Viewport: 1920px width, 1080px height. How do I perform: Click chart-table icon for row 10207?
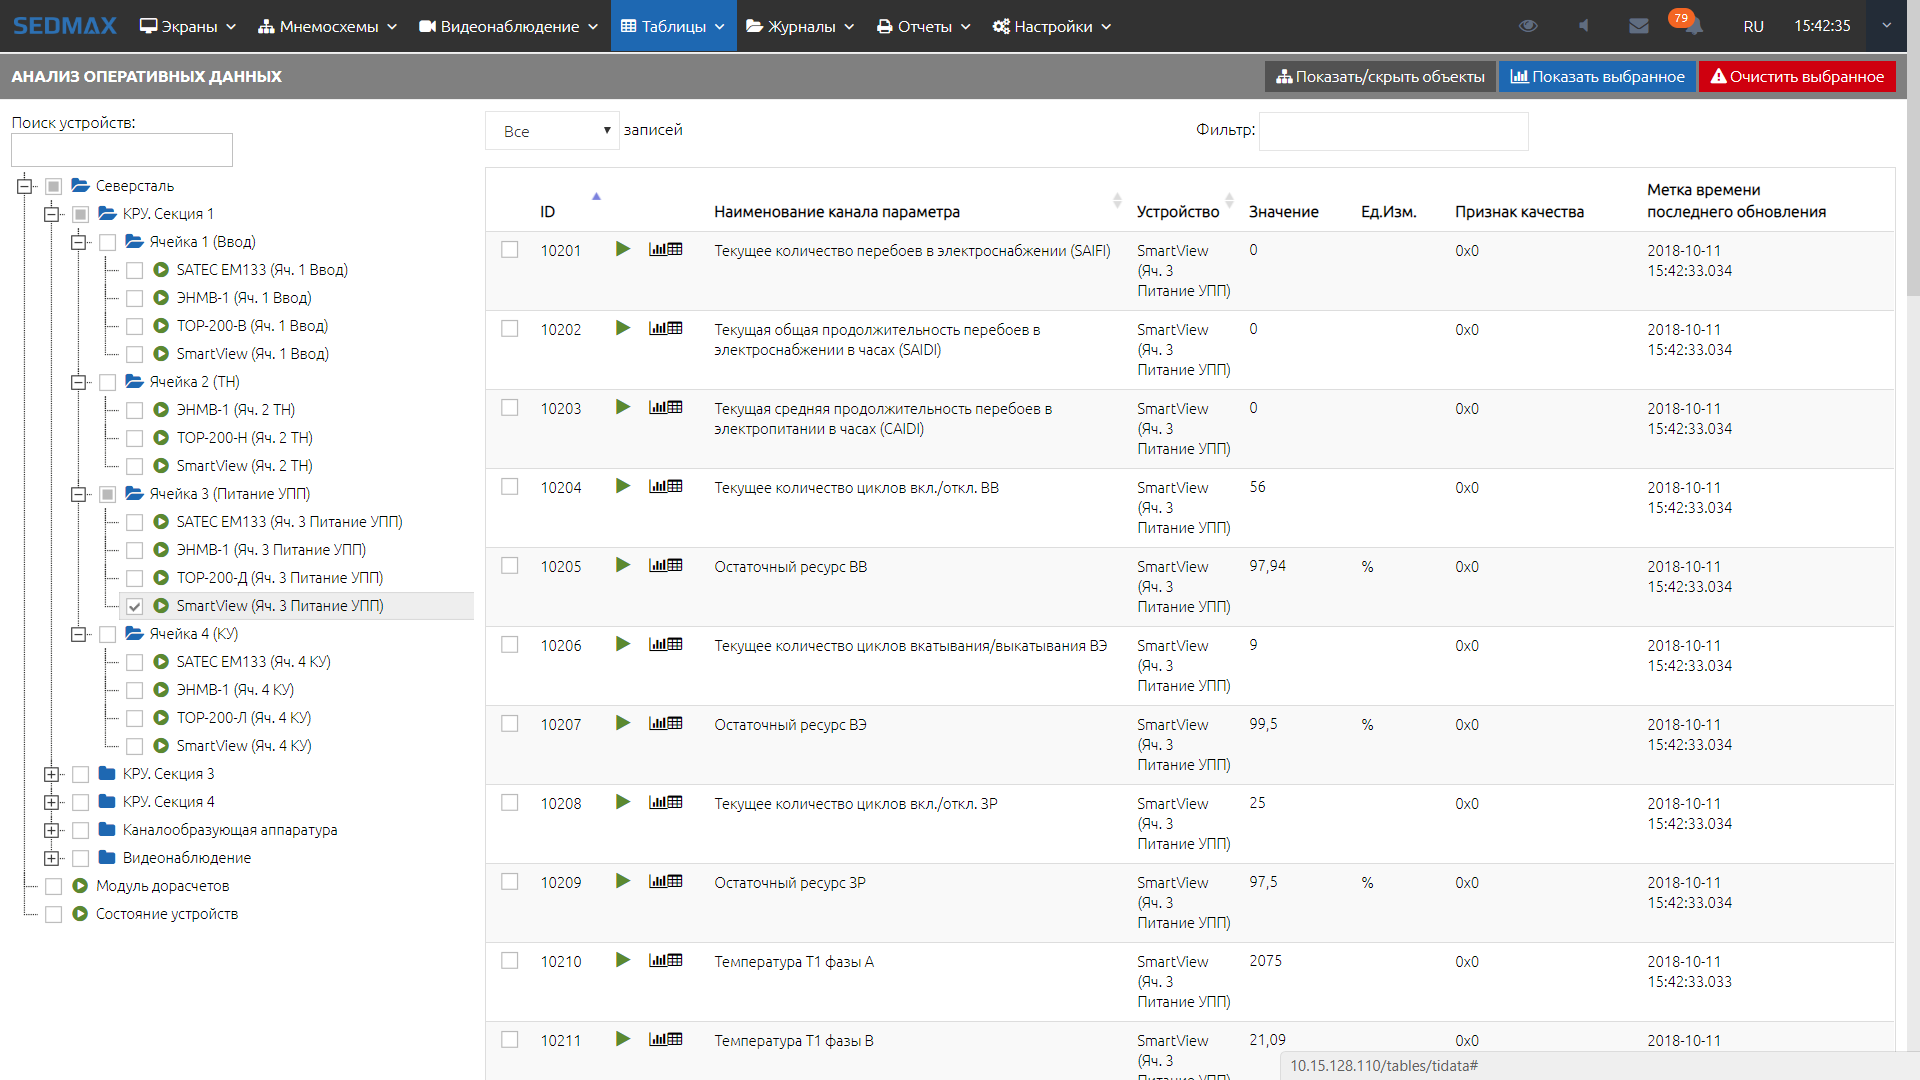tap(665, 723)
